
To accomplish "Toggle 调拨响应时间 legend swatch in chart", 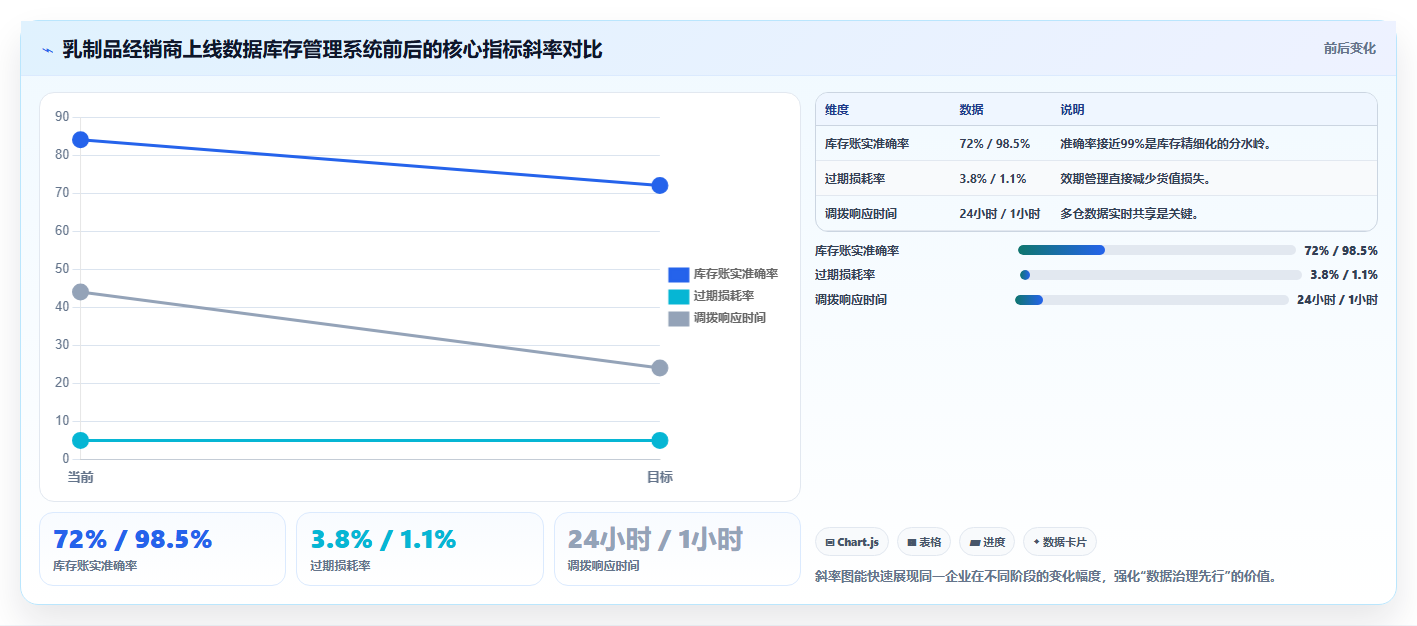I will coord(679,318).
